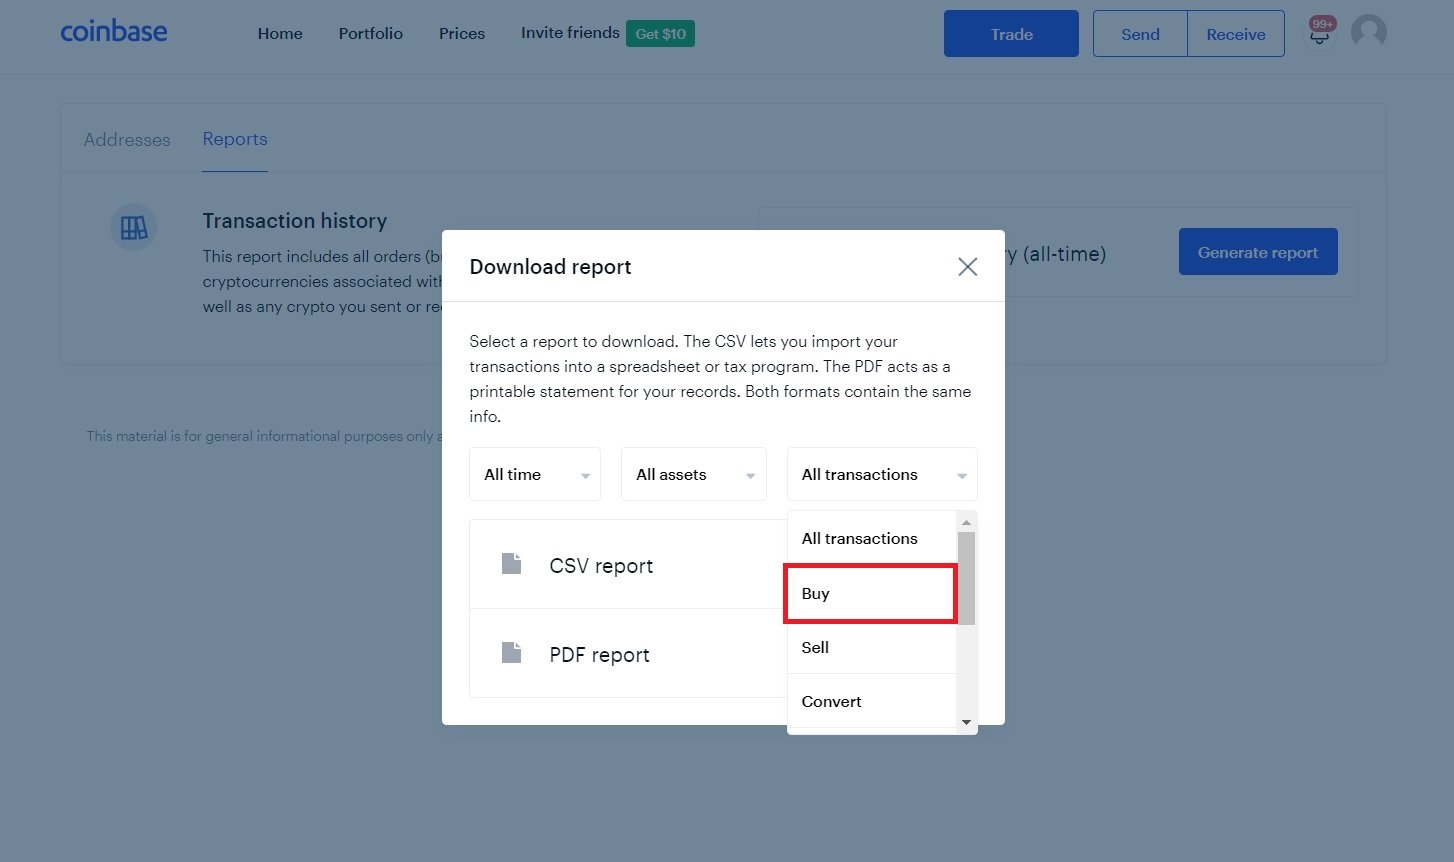The height and width of the screenshot is (862, 1454).
Task: Select the Sell option in the list
Action: tap(872, 647)
